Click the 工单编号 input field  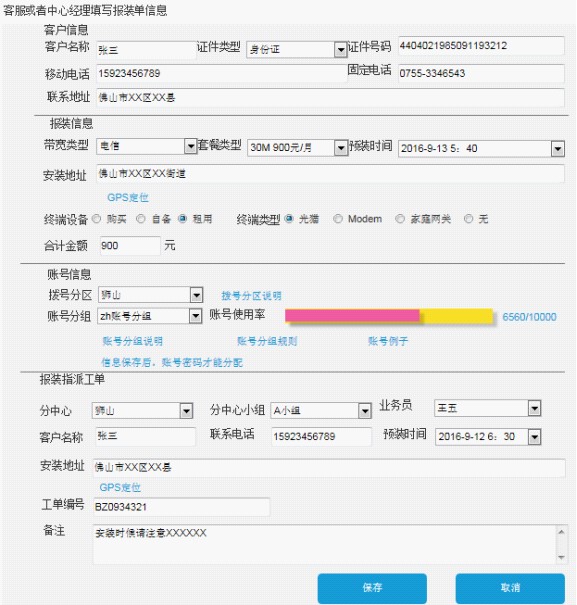[x=181, y=507]
